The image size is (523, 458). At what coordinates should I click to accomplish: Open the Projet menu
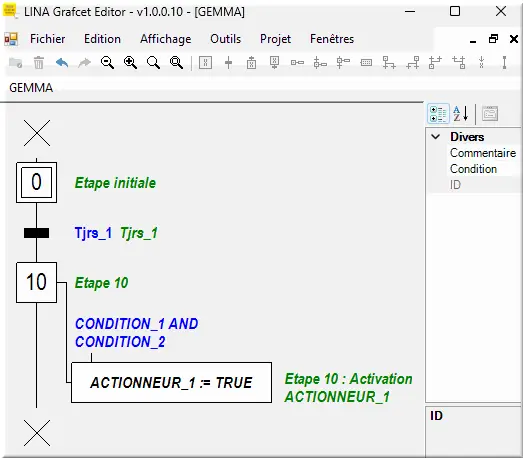click(276, 39)
